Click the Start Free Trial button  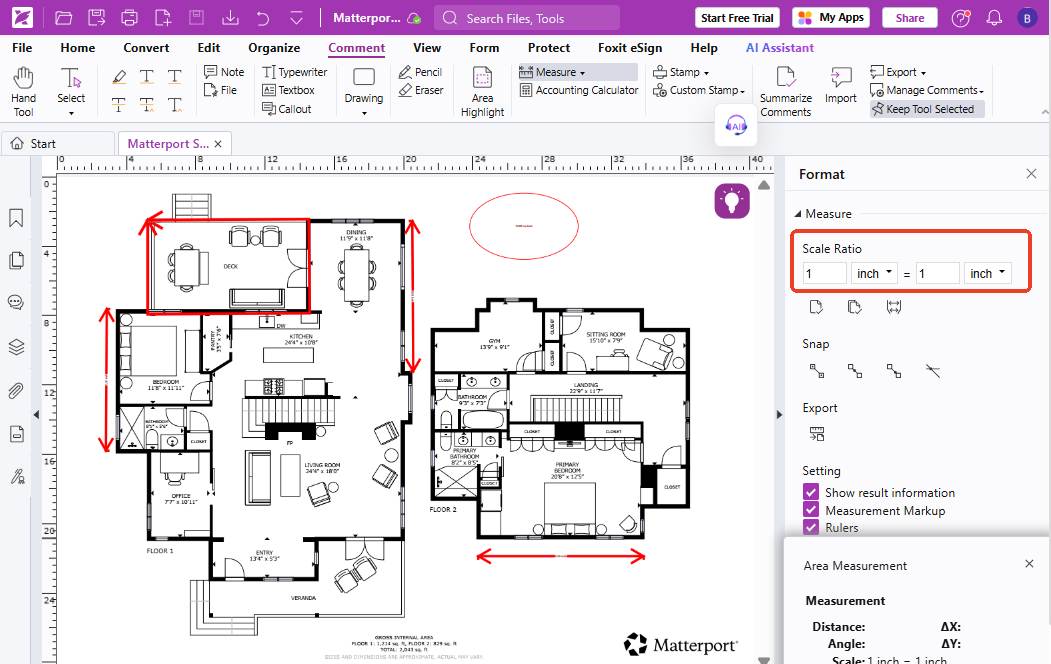[x=736, y=17]
